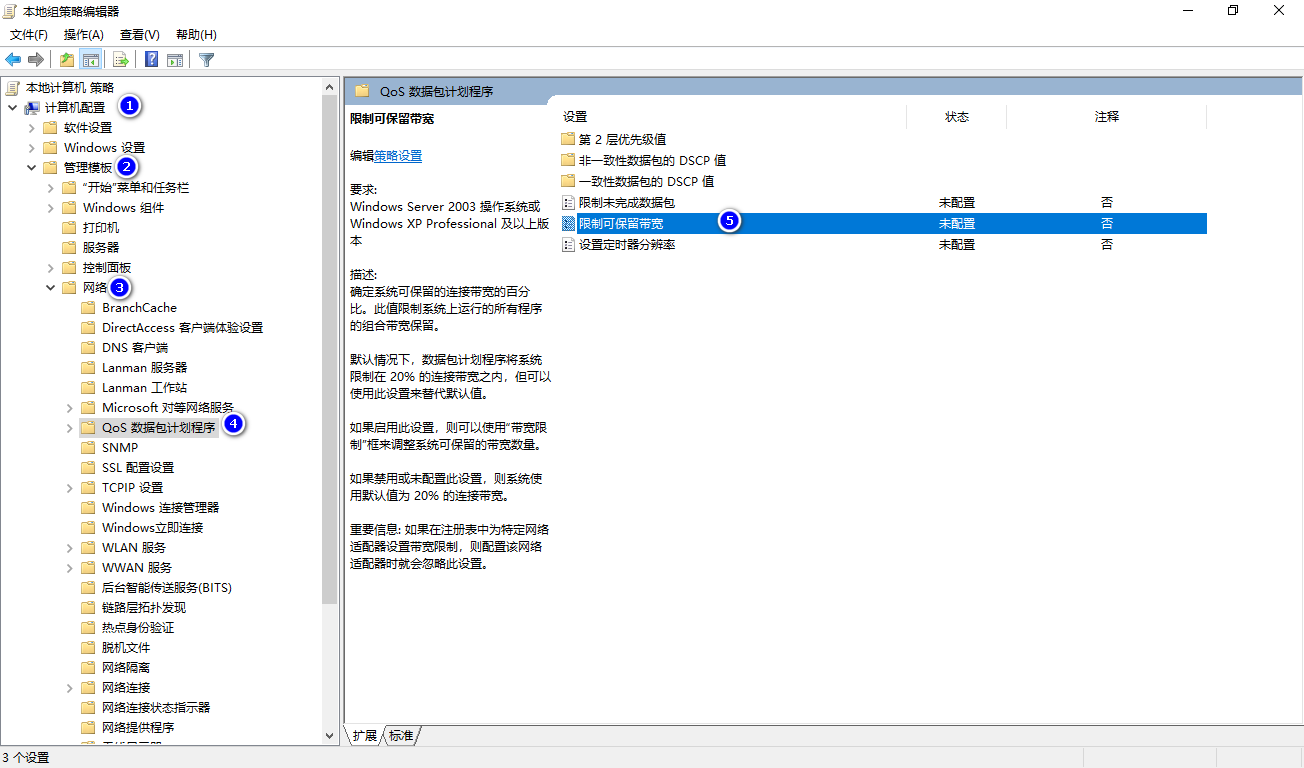This screenshot has height=768, width=1304.
Task: Select Windows立即连接 in the tree
Action: coord(152,527)
